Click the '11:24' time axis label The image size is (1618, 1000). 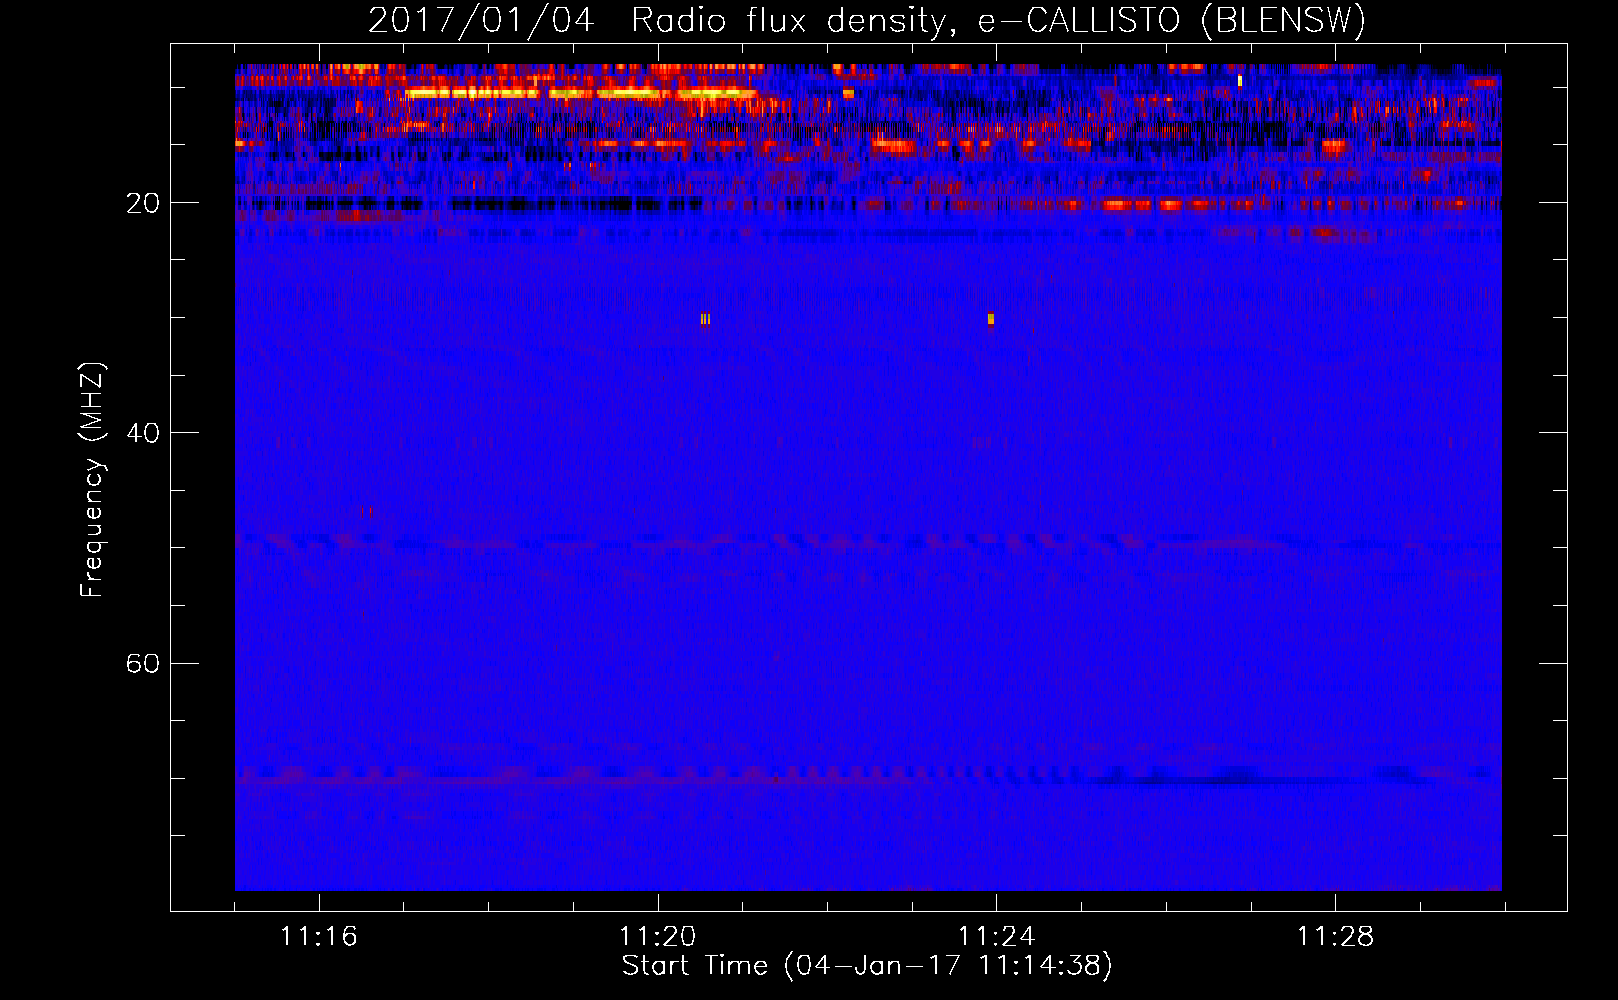pyautogui.click(x=997, y=936)
